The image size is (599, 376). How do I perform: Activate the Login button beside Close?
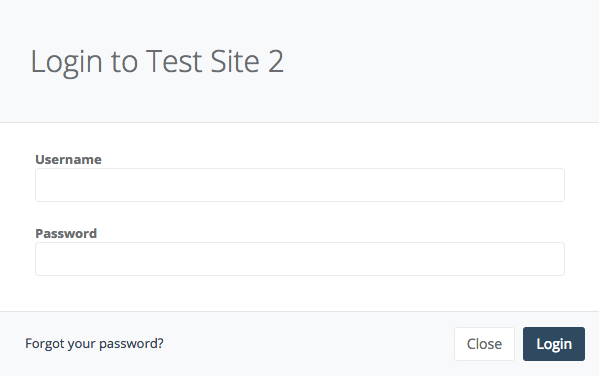pyautogui.click(x=554, y=344)
